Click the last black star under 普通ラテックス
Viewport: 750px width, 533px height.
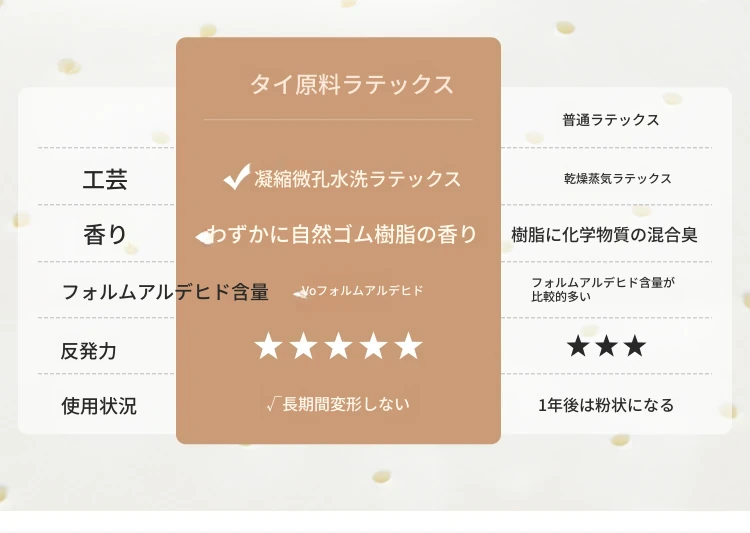635,346
